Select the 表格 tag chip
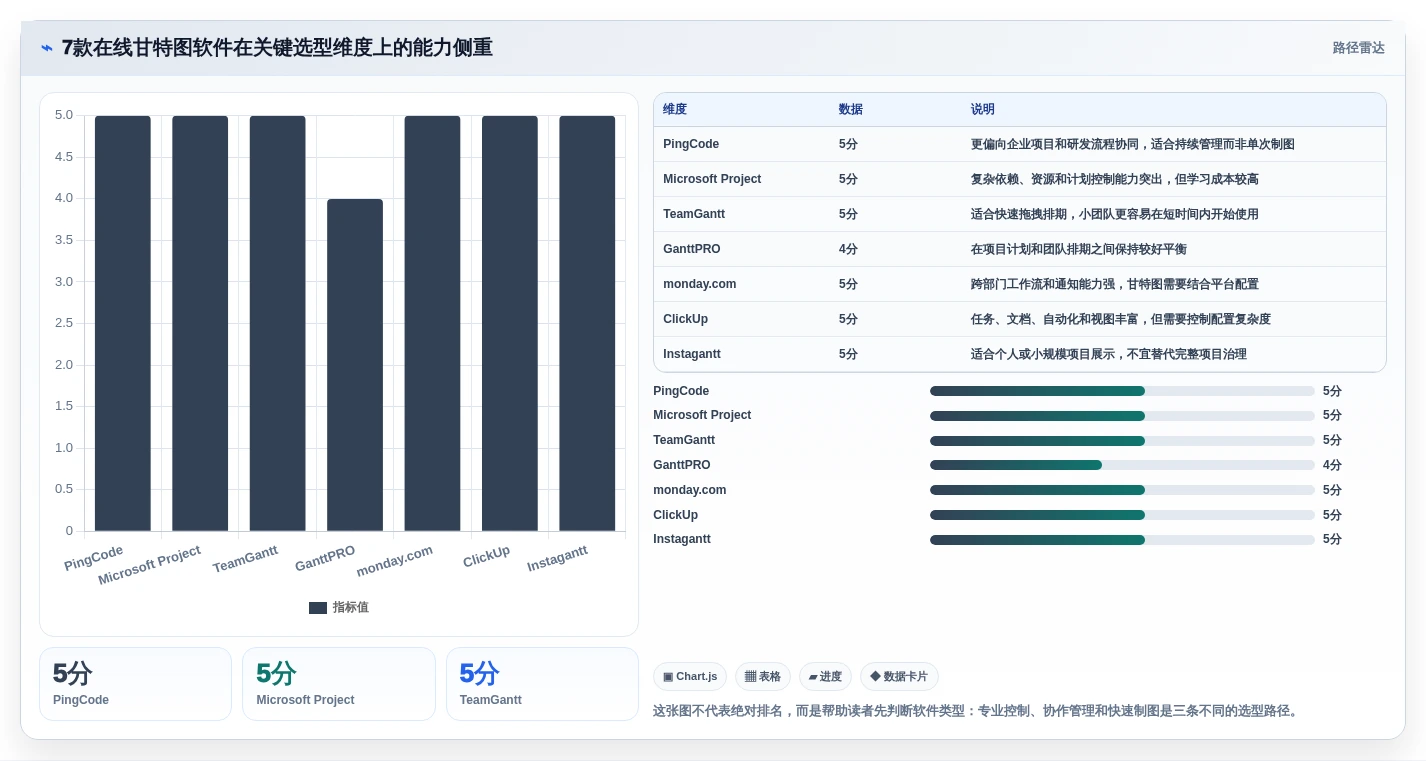1426x761 pixels. (763, 677)
